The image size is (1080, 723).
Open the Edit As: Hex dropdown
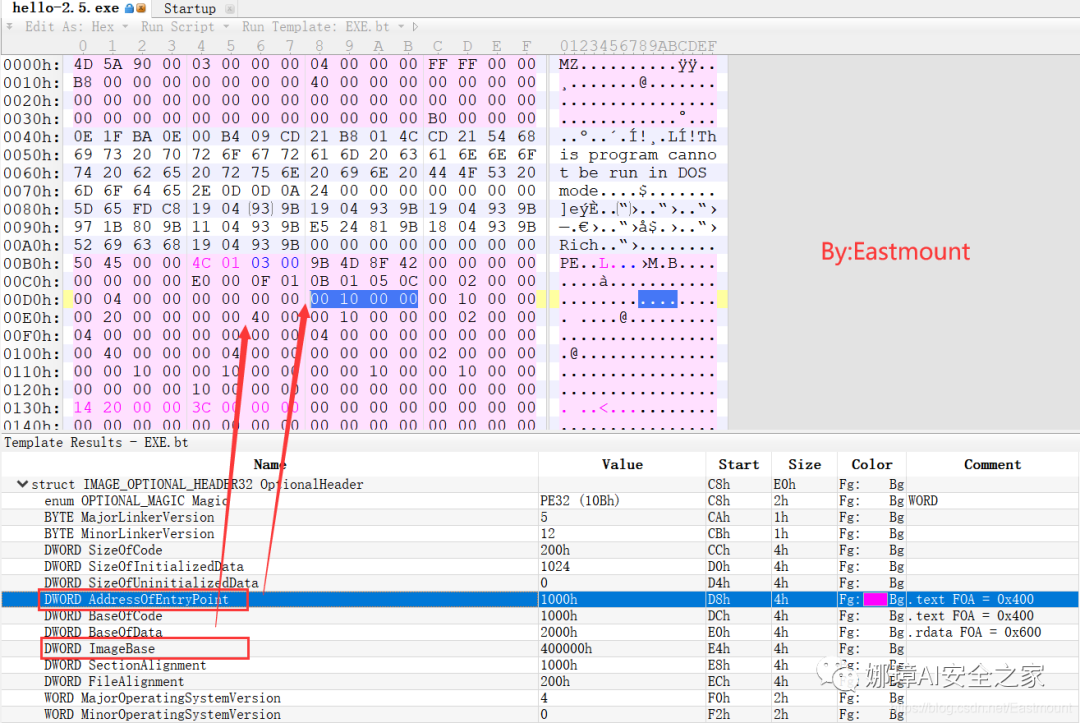[76, 27]
